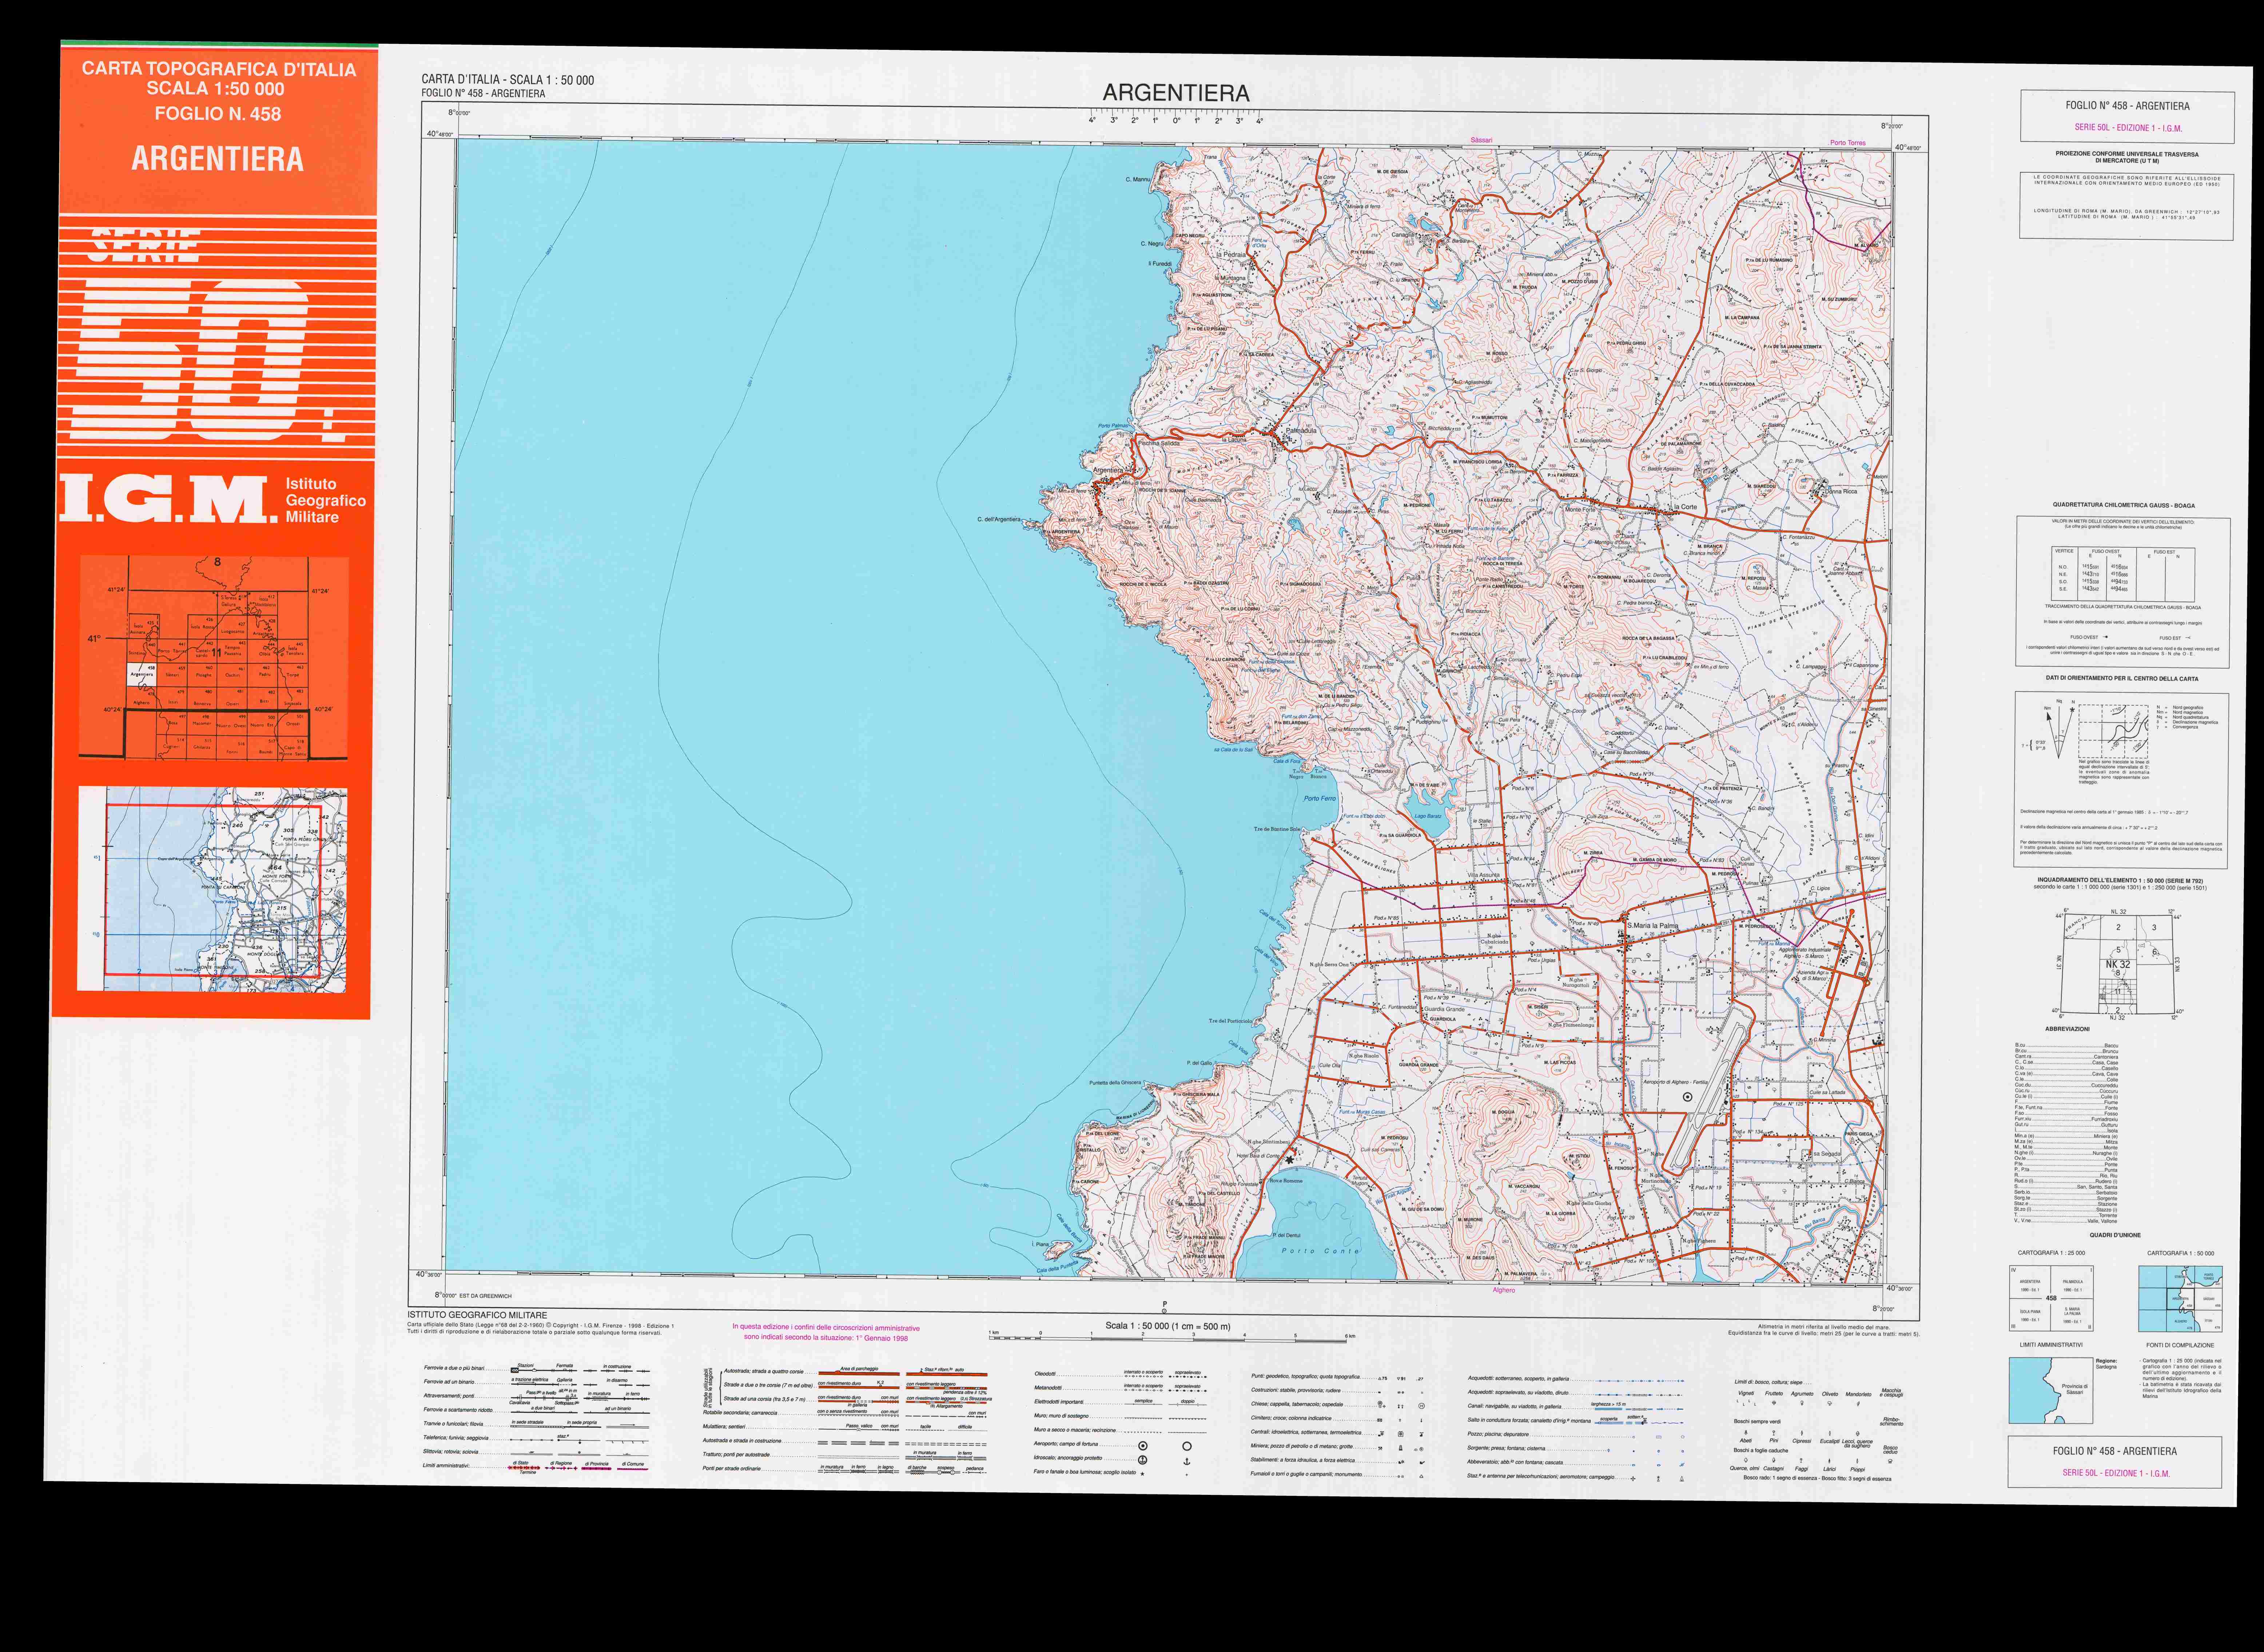Image resolution: width=2264 pixels, height=1652 pixels.
Task: Click the 'la Corte' village label
Action: [1686, 507]
